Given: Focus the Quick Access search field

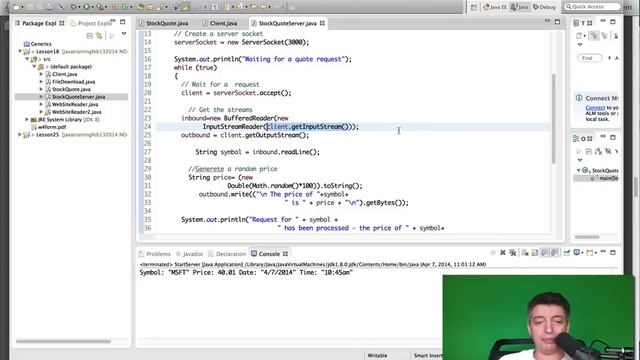Looking at the screenshot, I should pos(592,7).
